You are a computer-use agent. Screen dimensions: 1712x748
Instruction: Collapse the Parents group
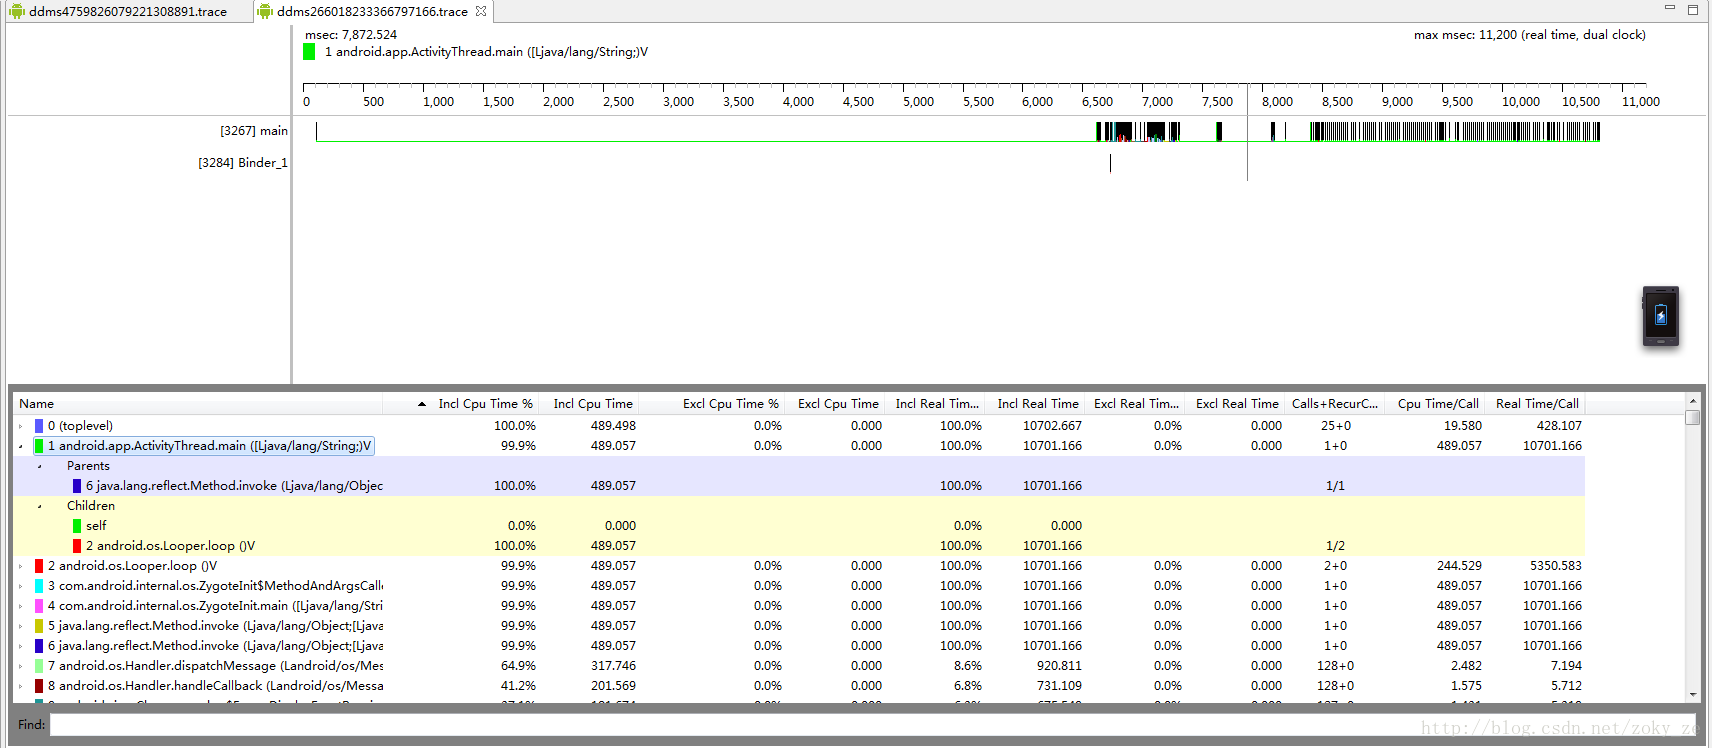39,466
